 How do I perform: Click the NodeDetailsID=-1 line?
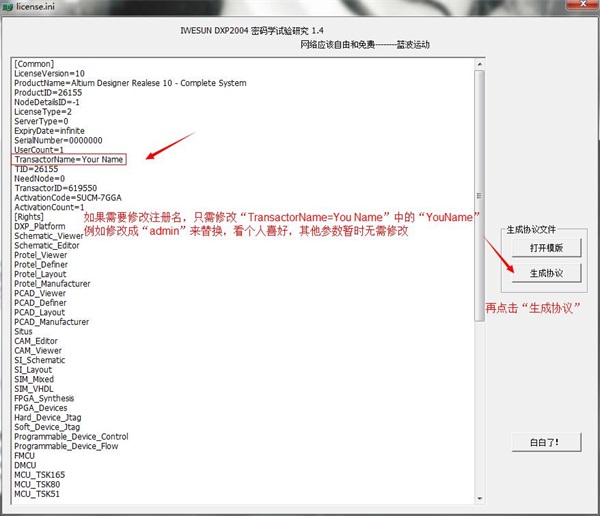[x=47, y=102]
